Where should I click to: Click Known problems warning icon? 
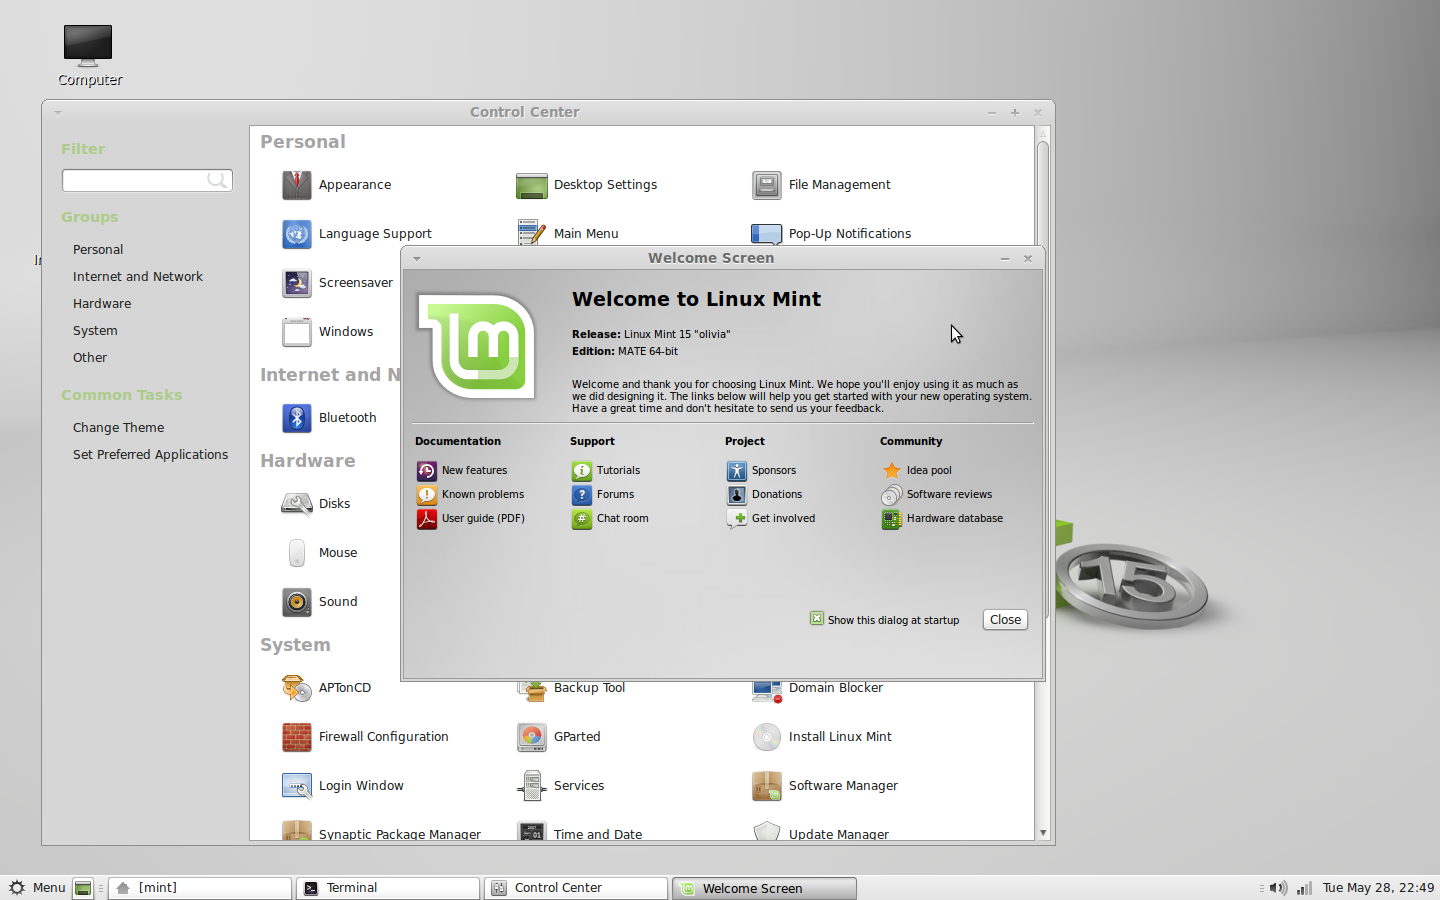(x=427, y=495)
